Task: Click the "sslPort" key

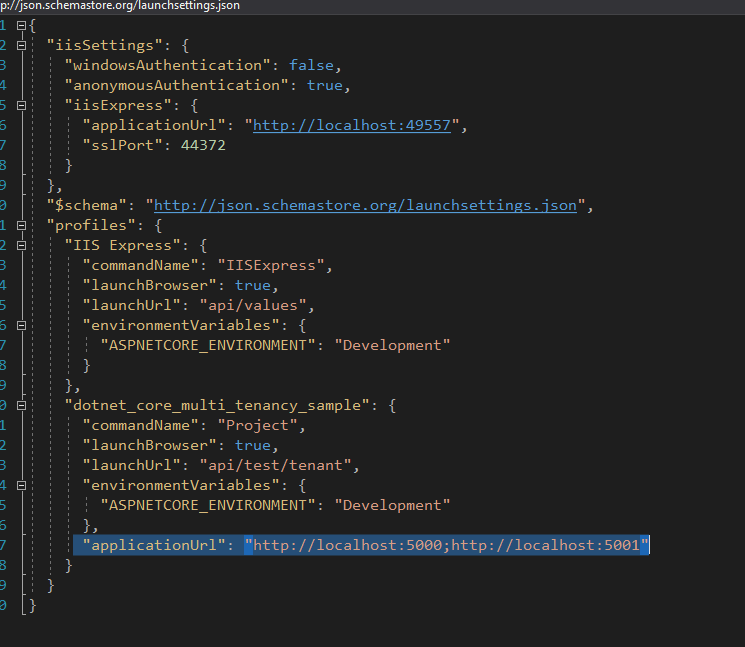Action: click(123, 145)
